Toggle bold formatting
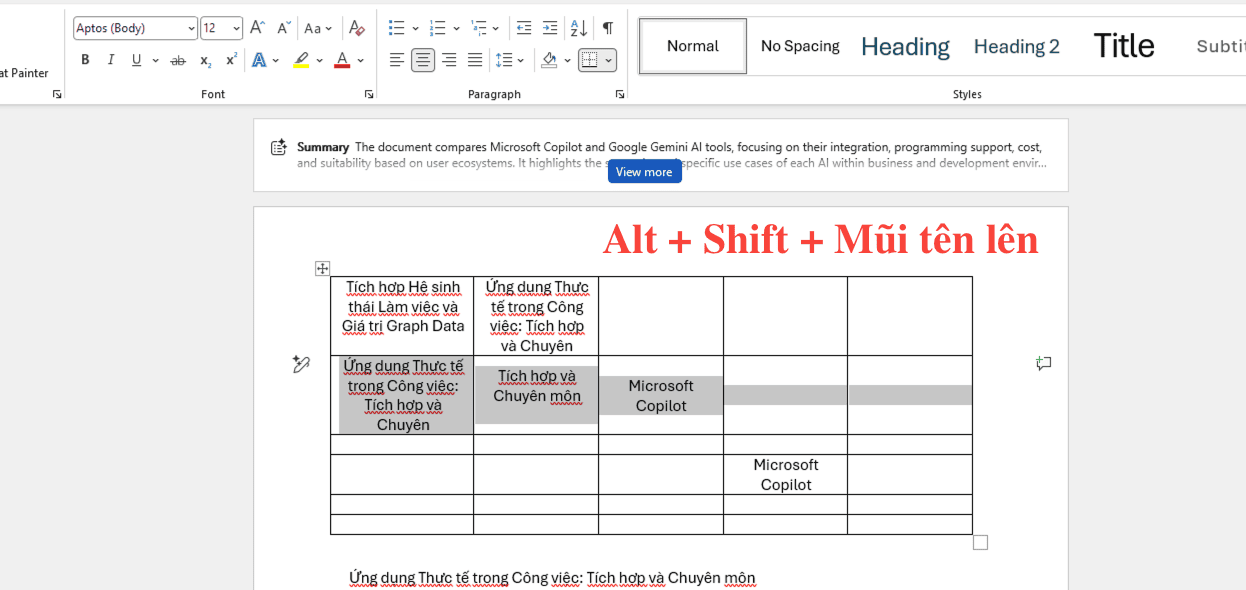Image resolution: width=1246 pixels, height=590 pixels. coord(85,60)
